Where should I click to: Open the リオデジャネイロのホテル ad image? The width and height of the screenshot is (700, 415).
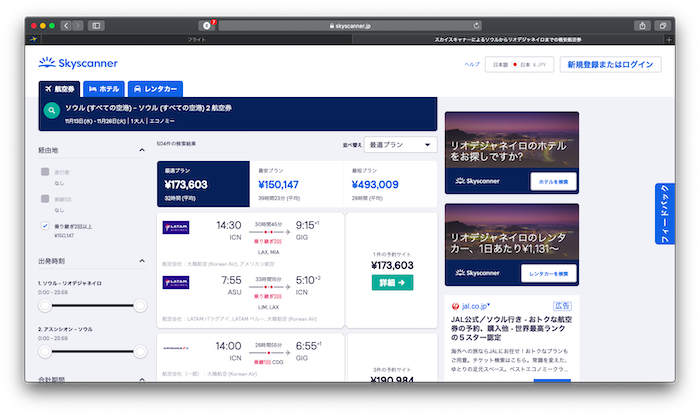pyautogui.click(x=512, y=141)
